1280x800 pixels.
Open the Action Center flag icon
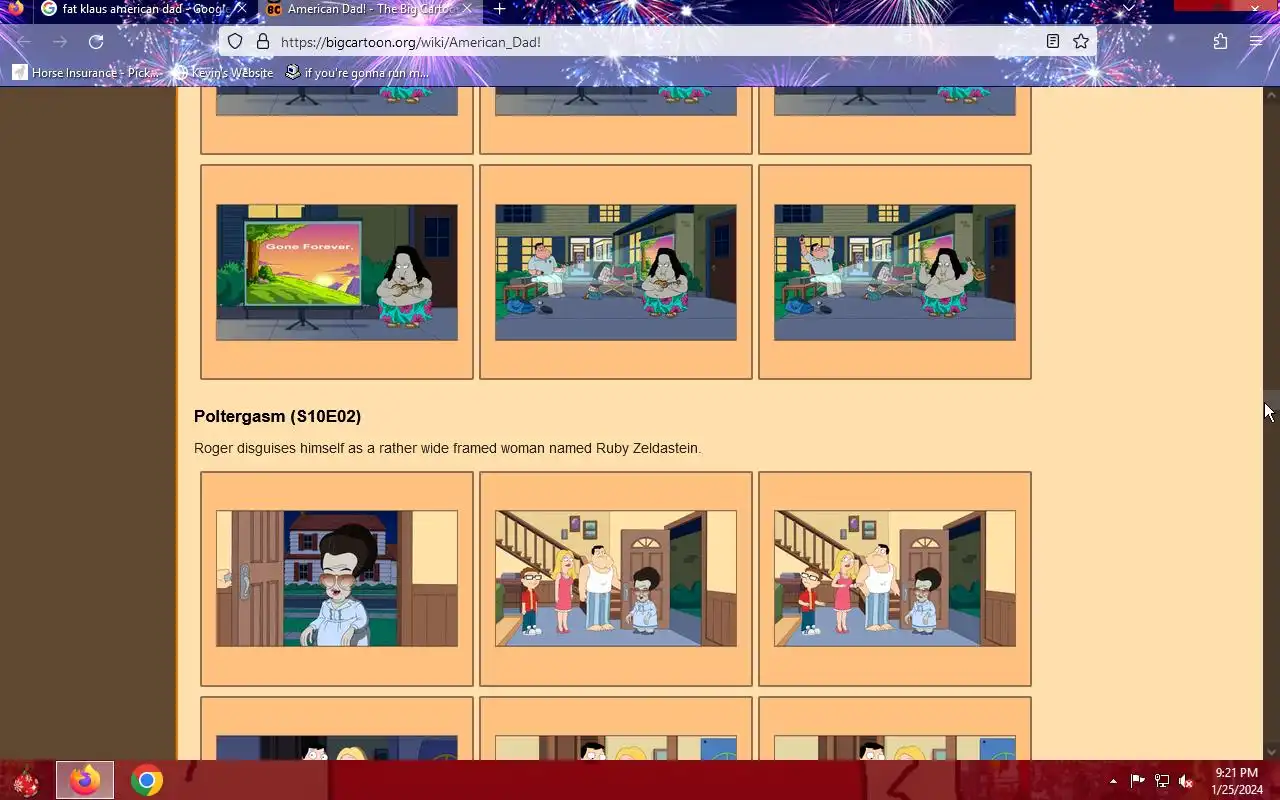pos(1137,781)
